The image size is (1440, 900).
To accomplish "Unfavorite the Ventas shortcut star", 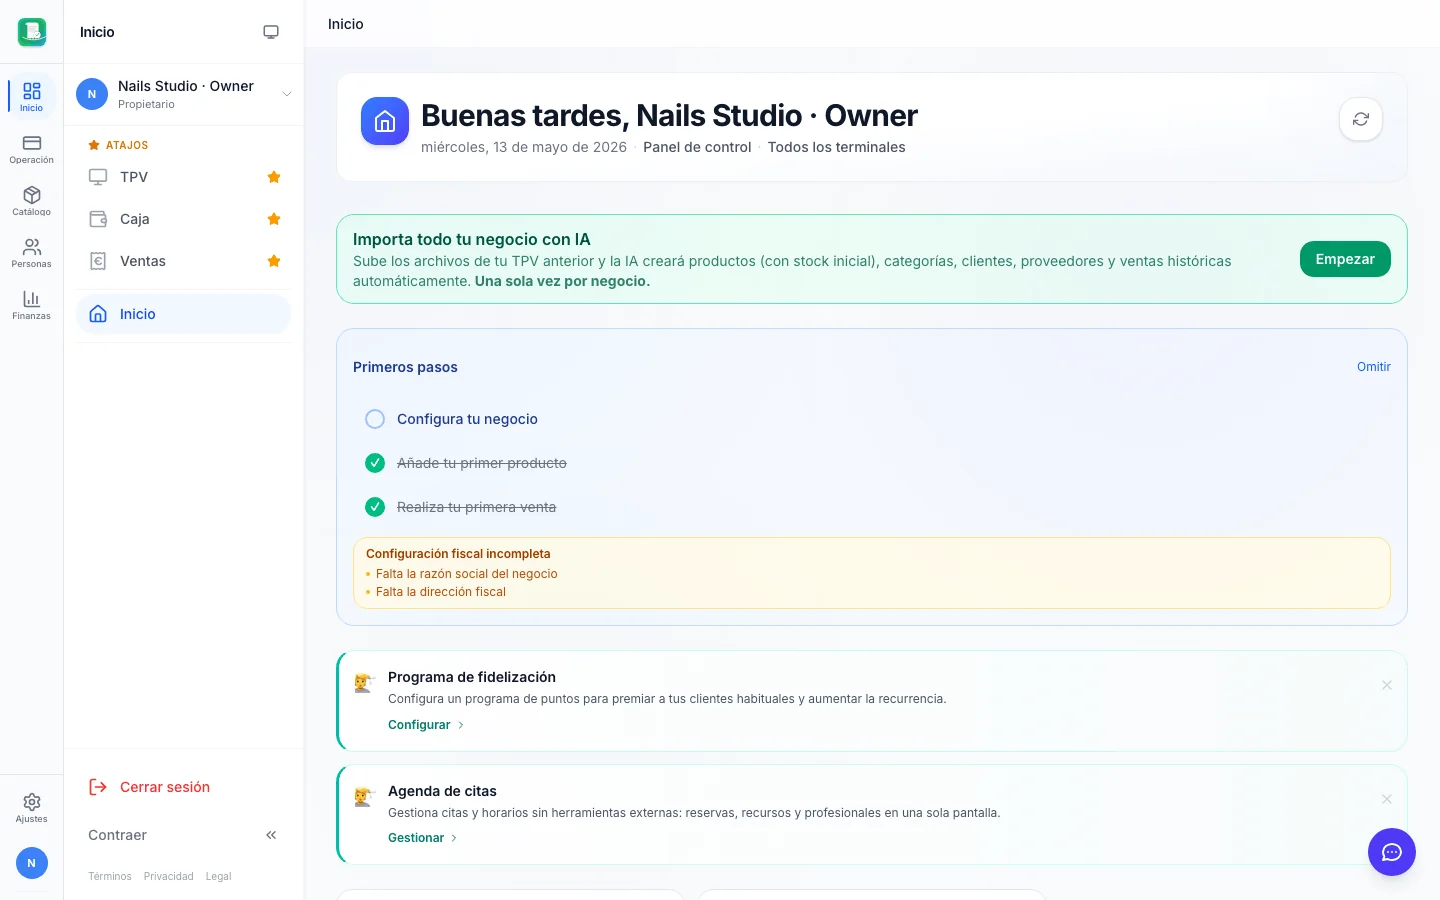I will [x=274, y=261].
